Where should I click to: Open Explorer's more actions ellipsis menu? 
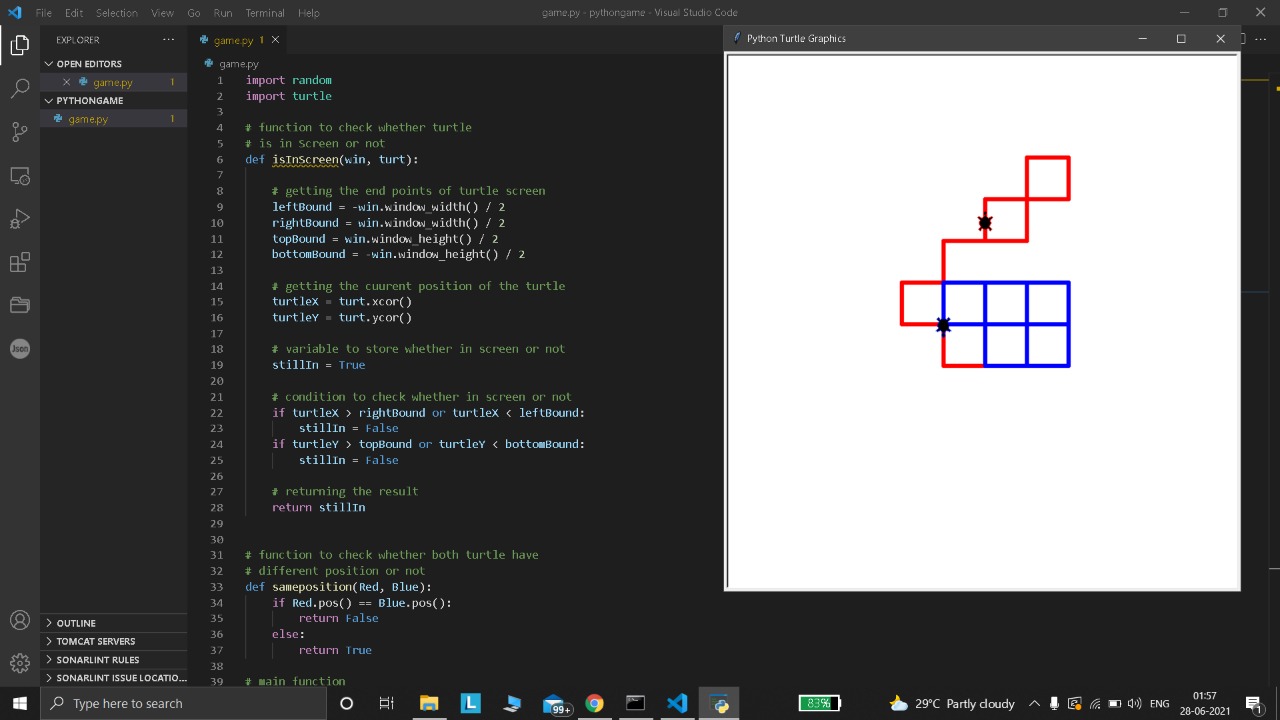click(x=168, y=40)
